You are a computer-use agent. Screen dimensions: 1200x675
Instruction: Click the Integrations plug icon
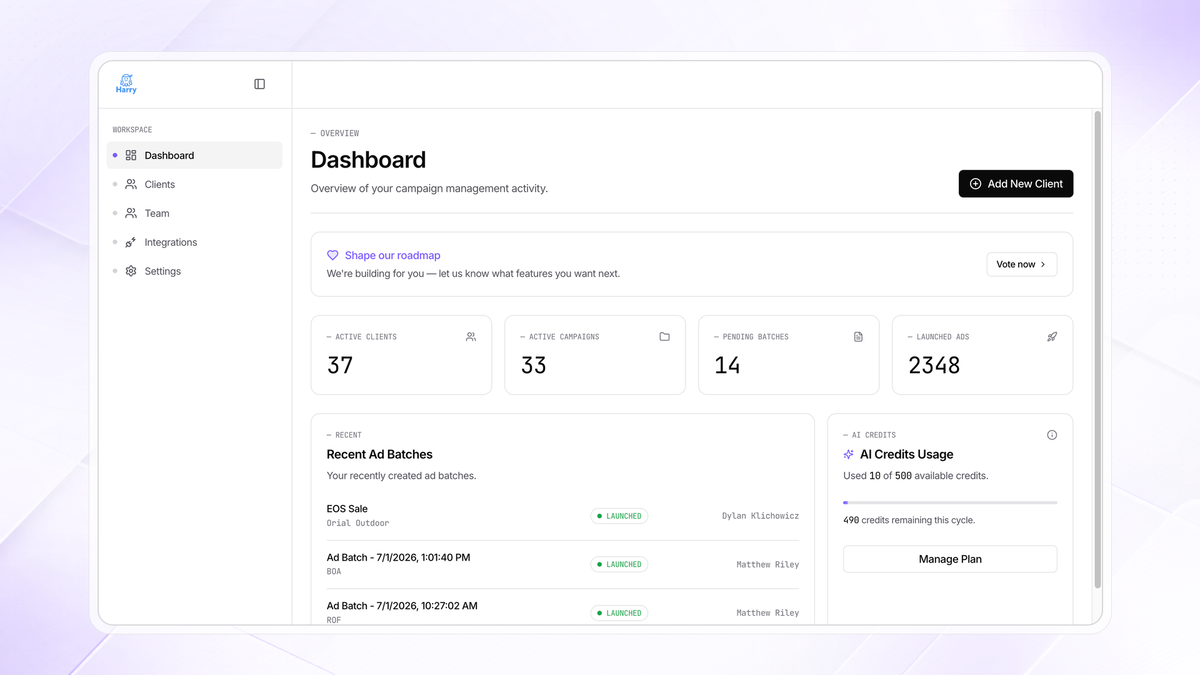click(131, 242)
